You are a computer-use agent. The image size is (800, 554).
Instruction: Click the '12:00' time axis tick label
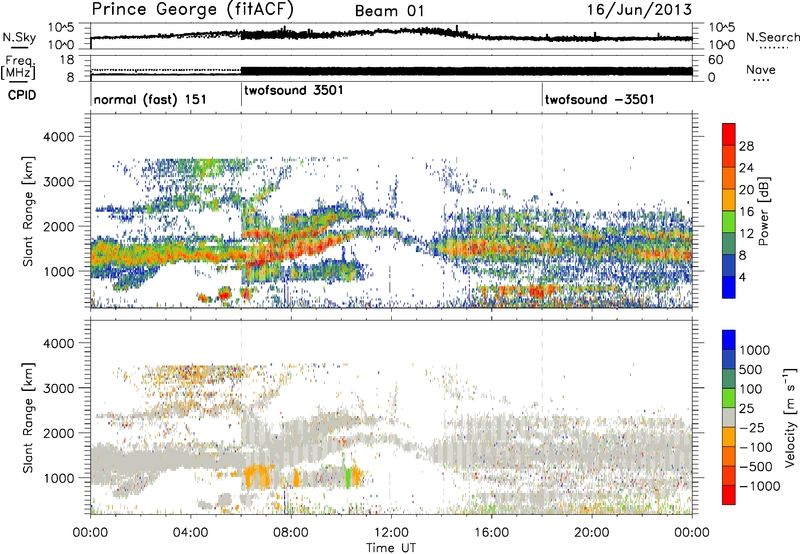pyautogui.click(x=391, y=533)
